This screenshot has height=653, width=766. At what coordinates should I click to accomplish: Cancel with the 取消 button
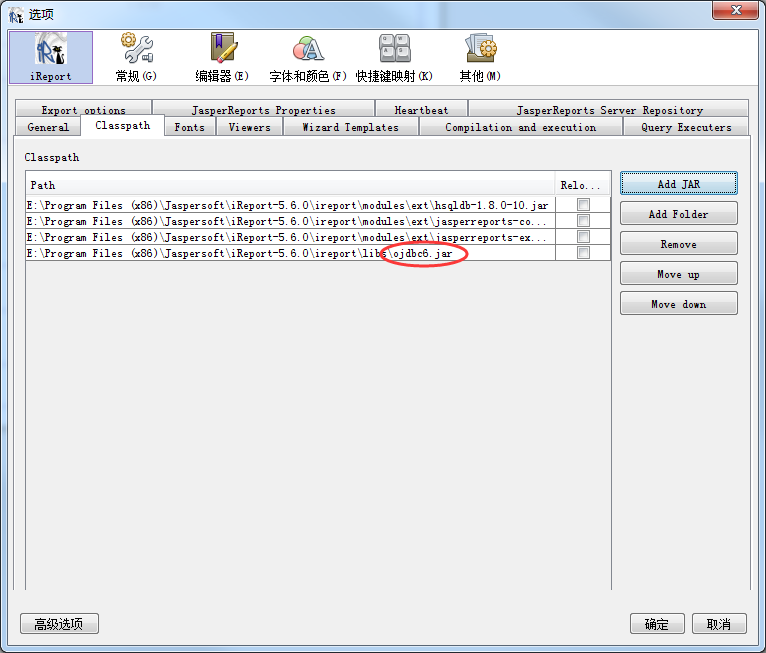719,624
